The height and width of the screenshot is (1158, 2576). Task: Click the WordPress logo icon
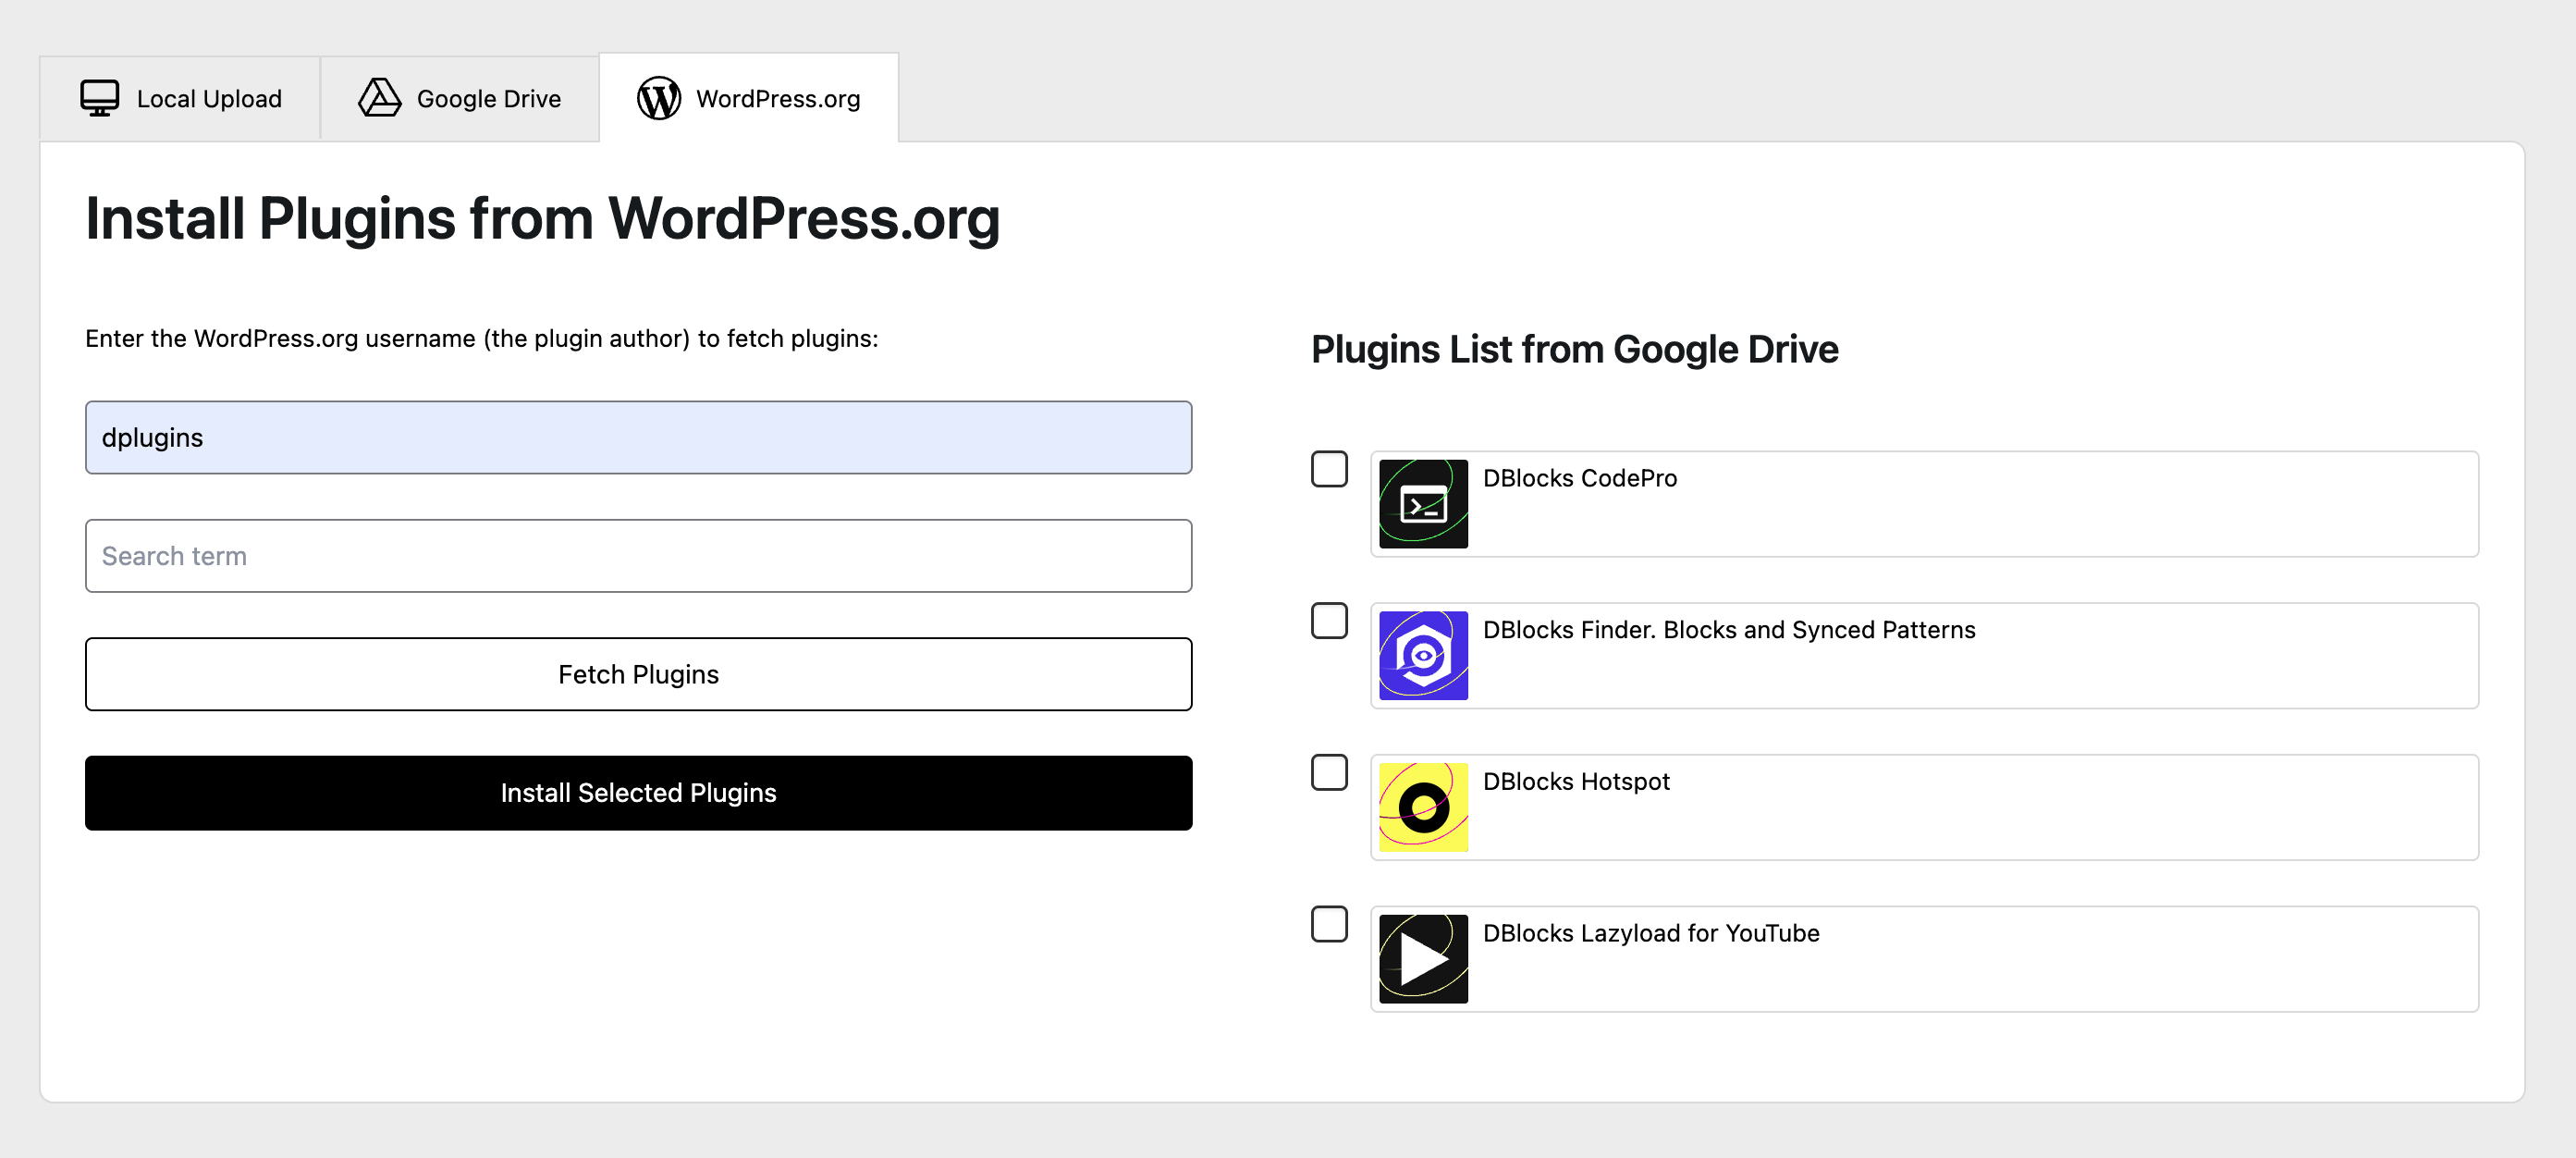(x=659, y=98)
